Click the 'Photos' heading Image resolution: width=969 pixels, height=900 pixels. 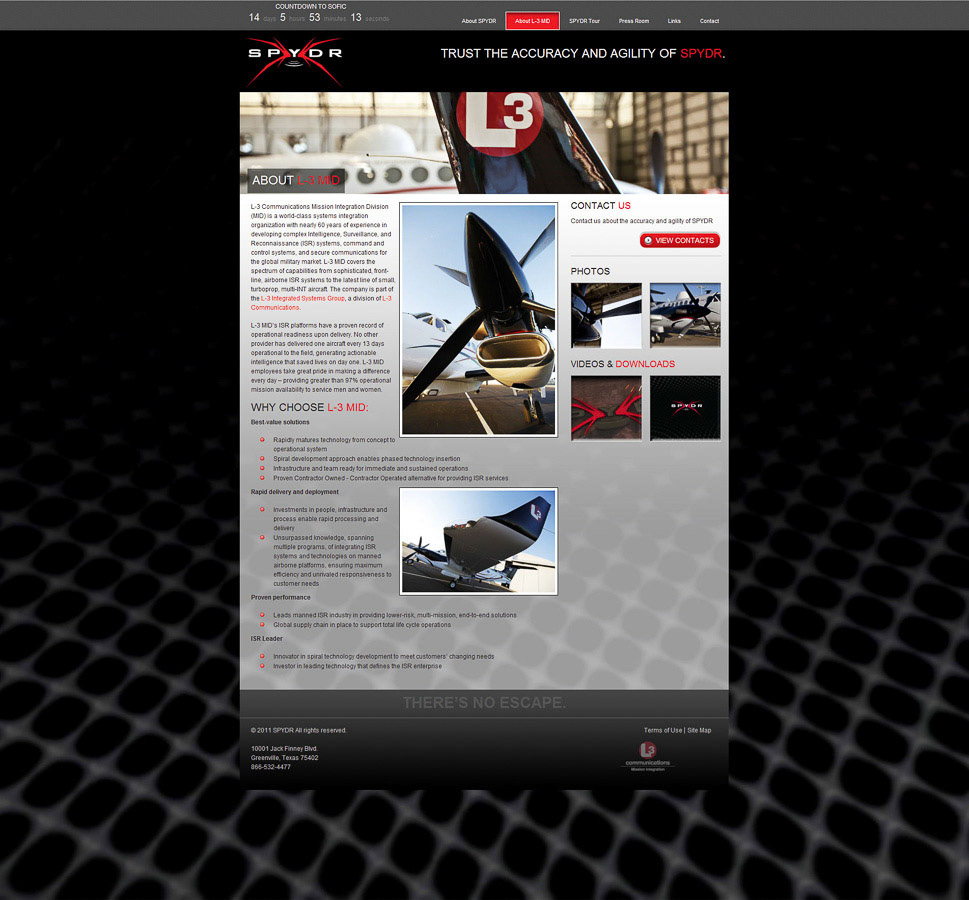point(590,271)
